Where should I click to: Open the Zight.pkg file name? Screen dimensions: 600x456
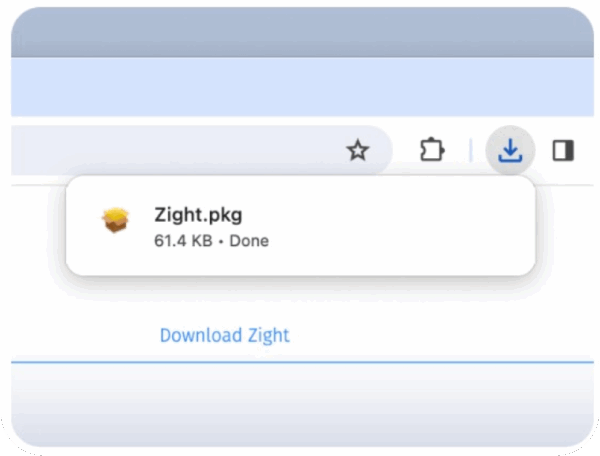(198, 214)
